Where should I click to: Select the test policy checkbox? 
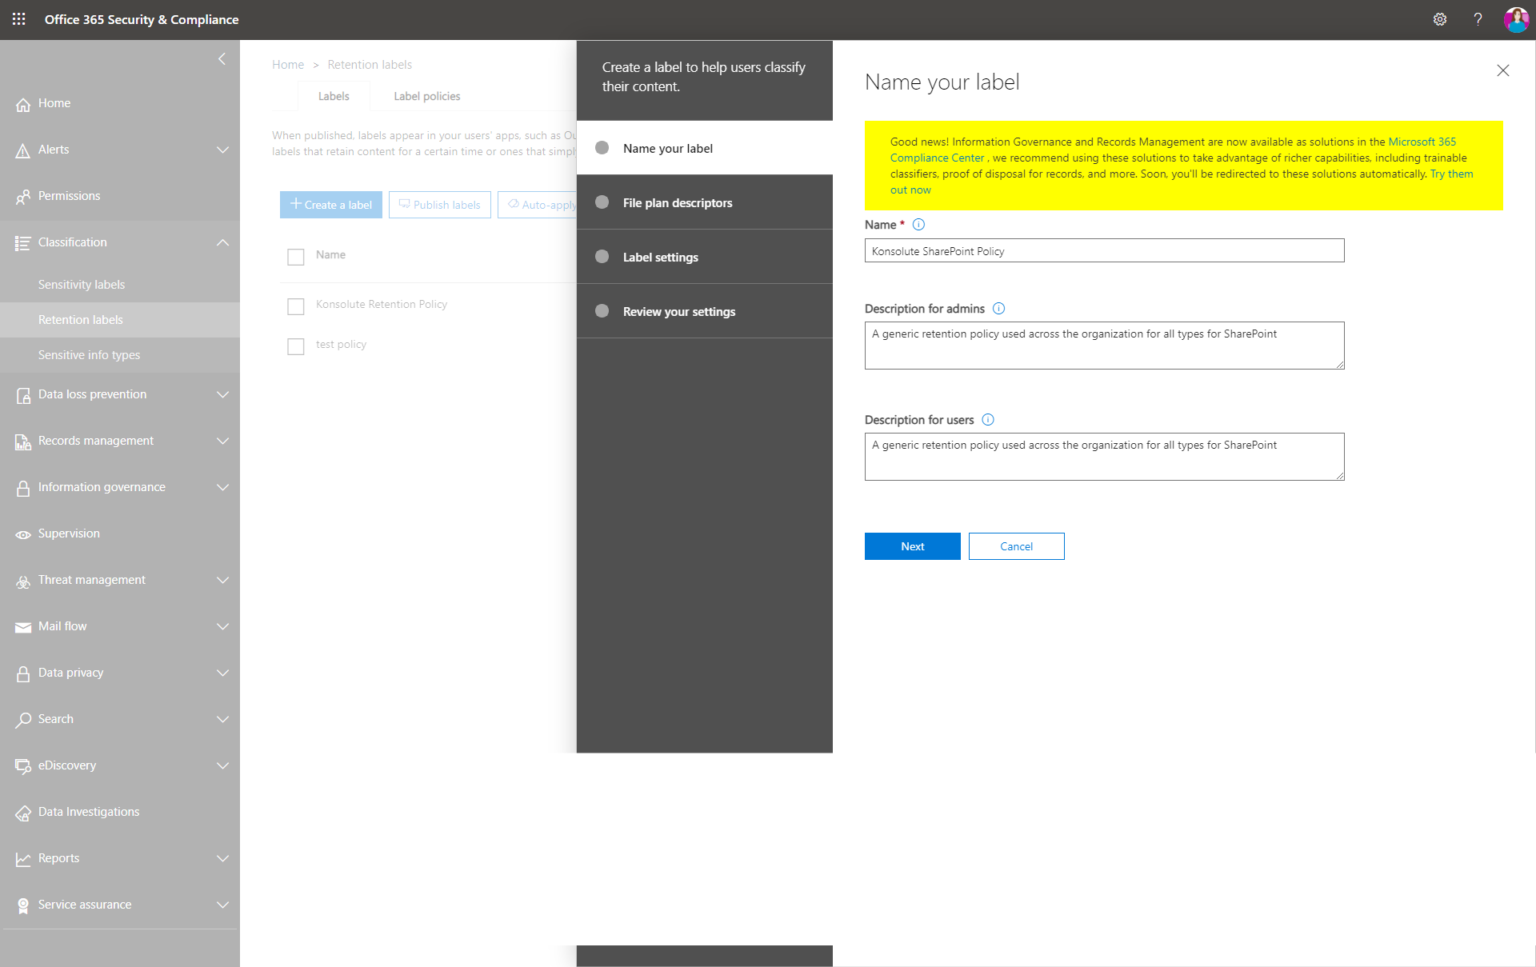click(x=295, y=346)
